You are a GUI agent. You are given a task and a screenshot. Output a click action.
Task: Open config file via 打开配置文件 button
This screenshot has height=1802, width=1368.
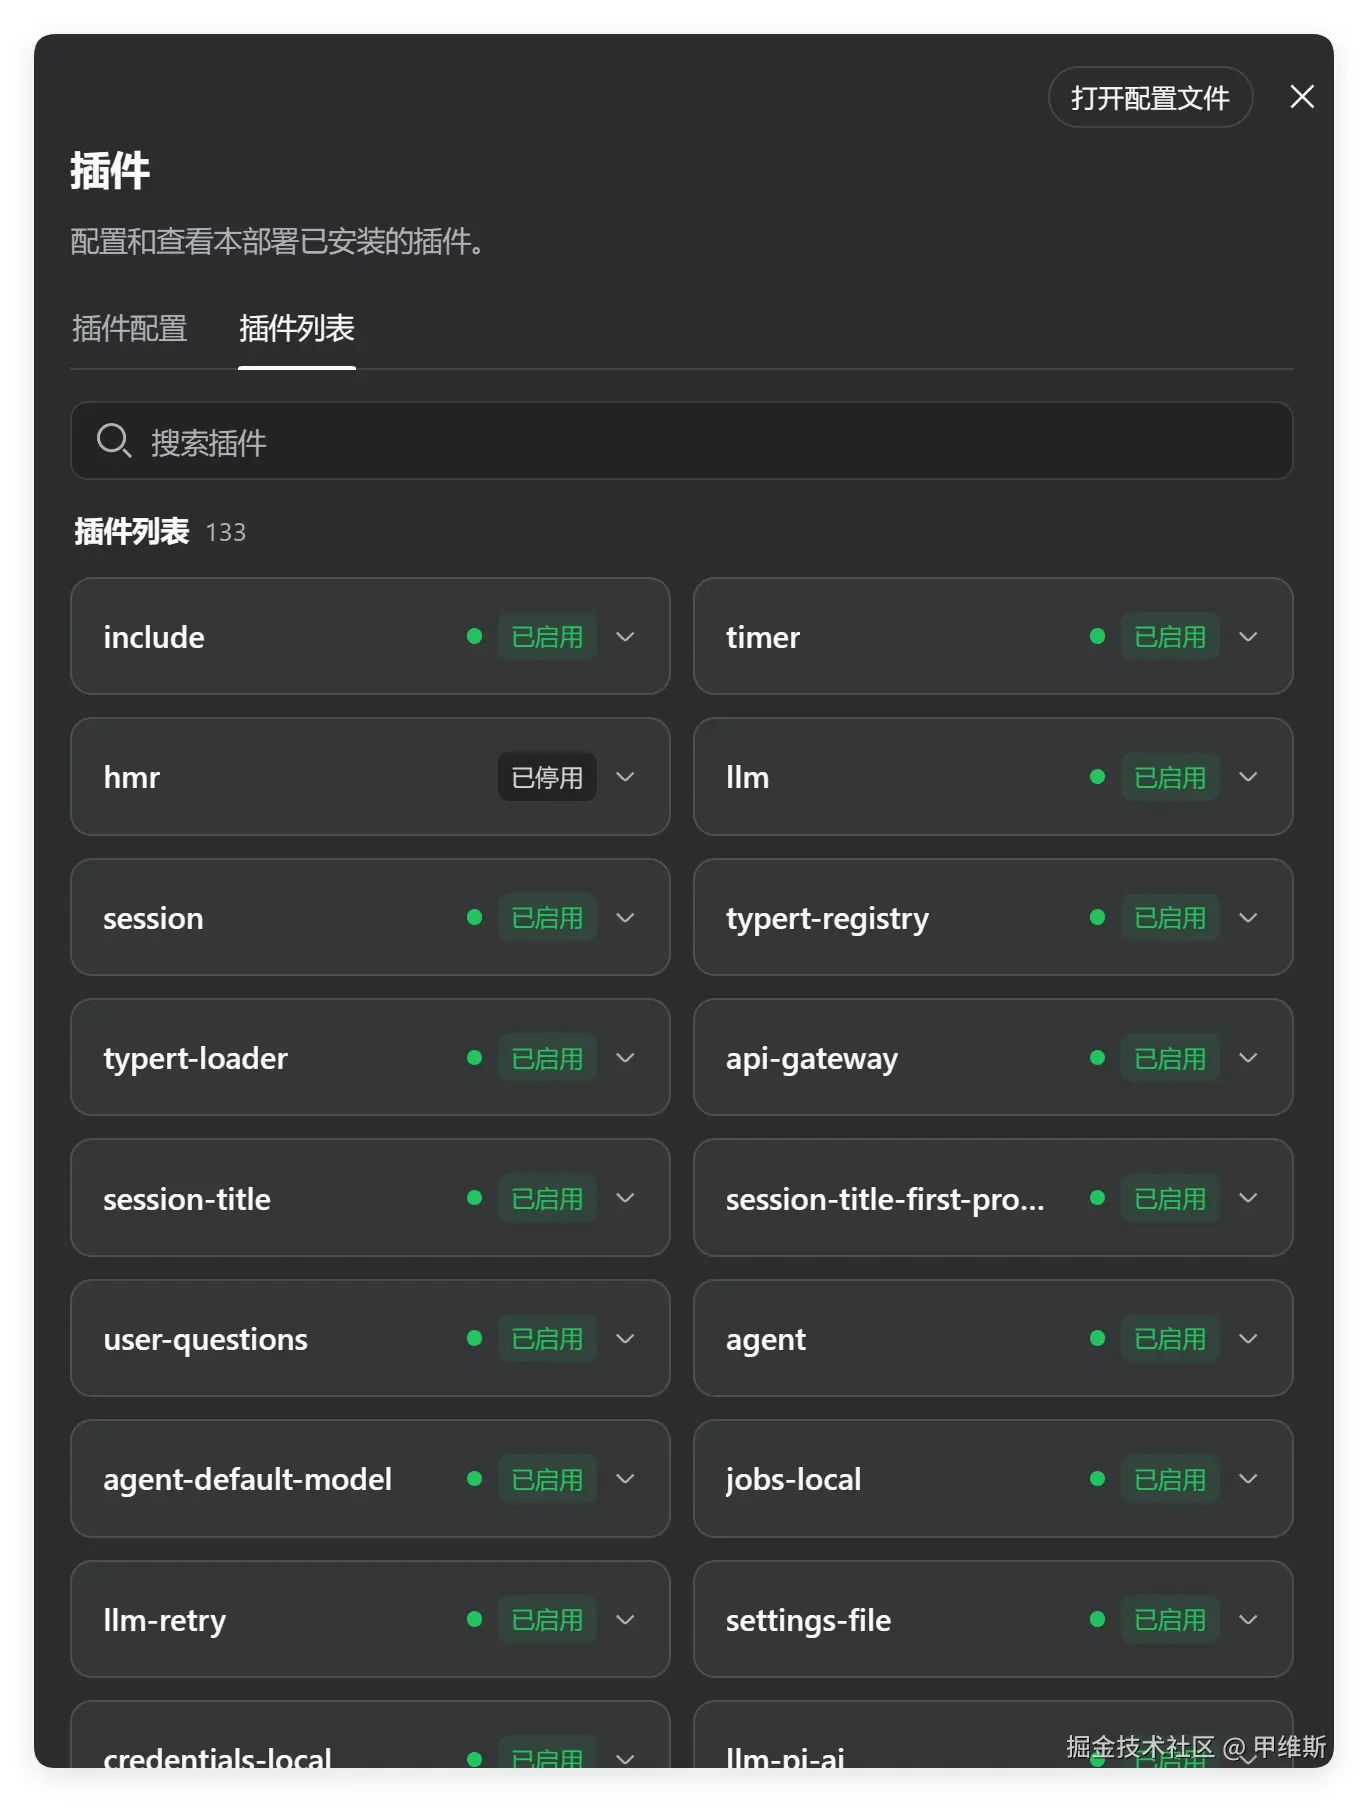point(1150,97)
